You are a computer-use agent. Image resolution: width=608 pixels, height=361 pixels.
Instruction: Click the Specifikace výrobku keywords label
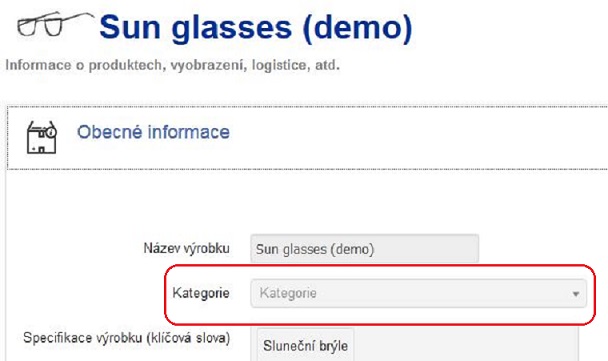[126, 338]
